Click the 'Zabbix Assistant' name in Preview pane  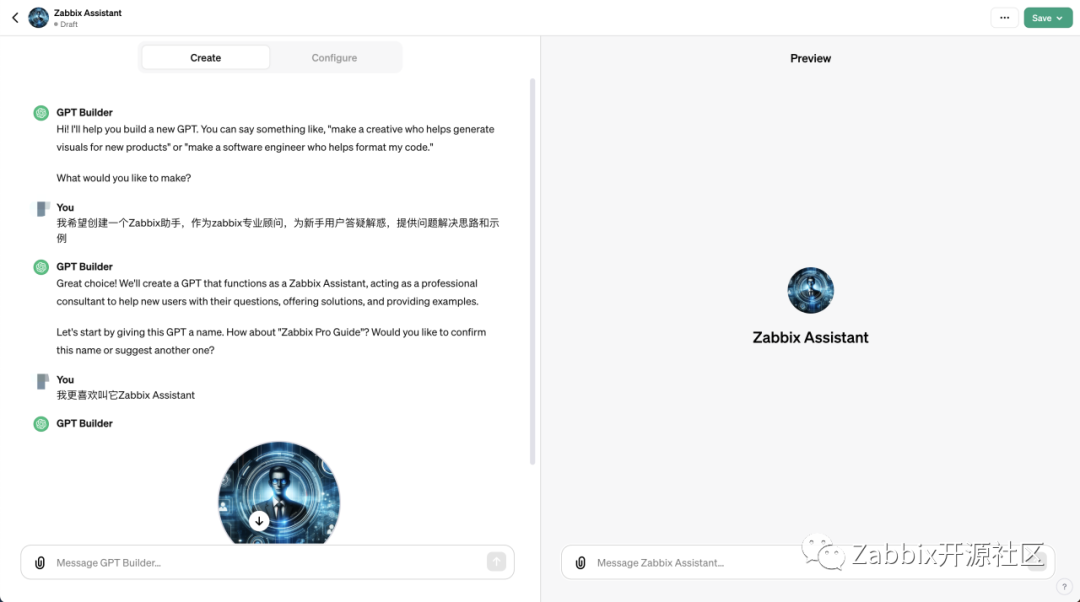coord(810,338)
